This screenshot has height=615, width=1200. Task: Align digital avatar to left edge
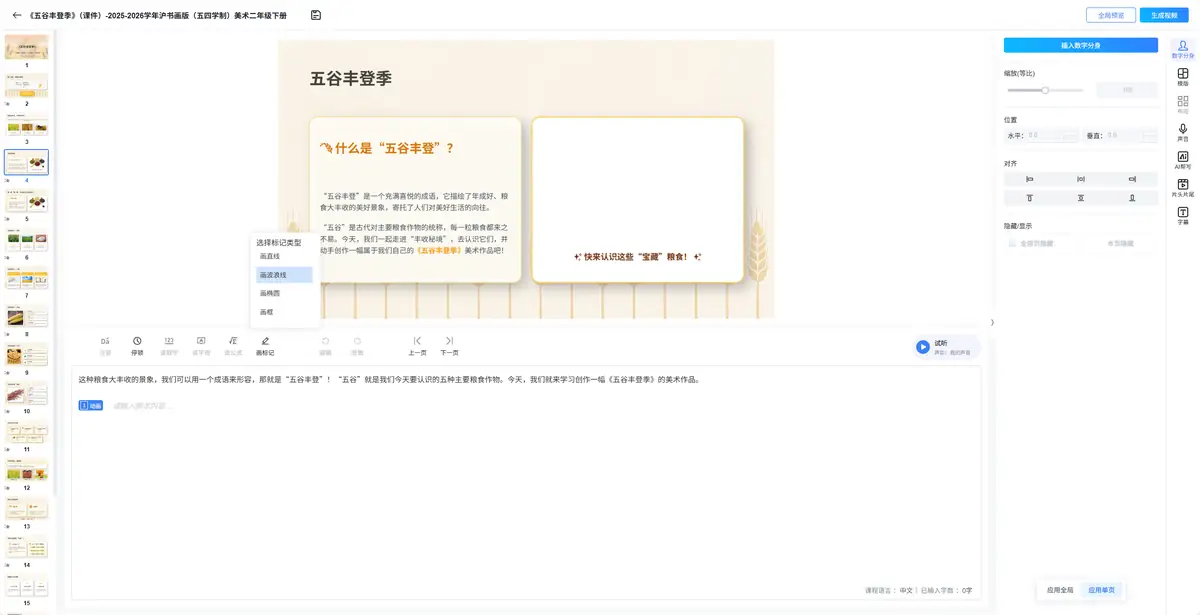click(1029, 179)
